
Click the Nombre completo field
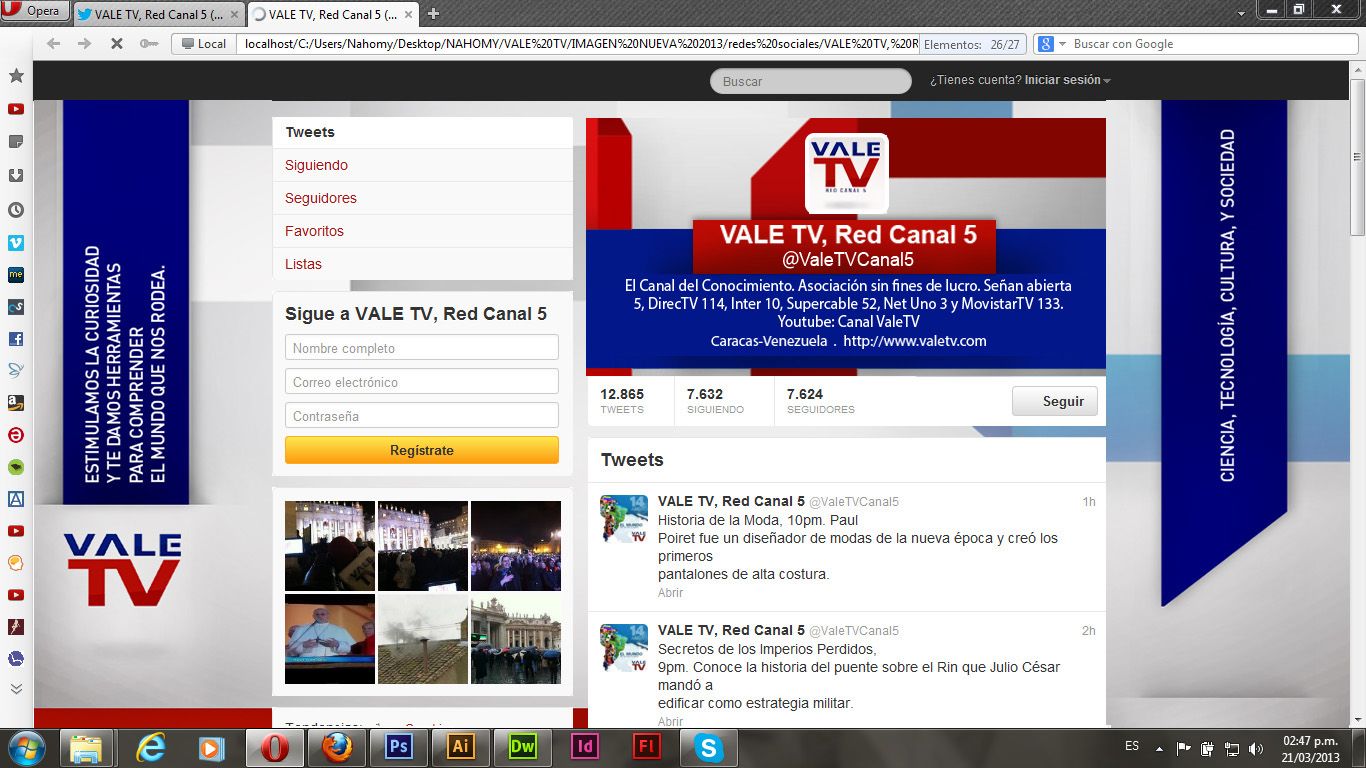coord(422,348)
